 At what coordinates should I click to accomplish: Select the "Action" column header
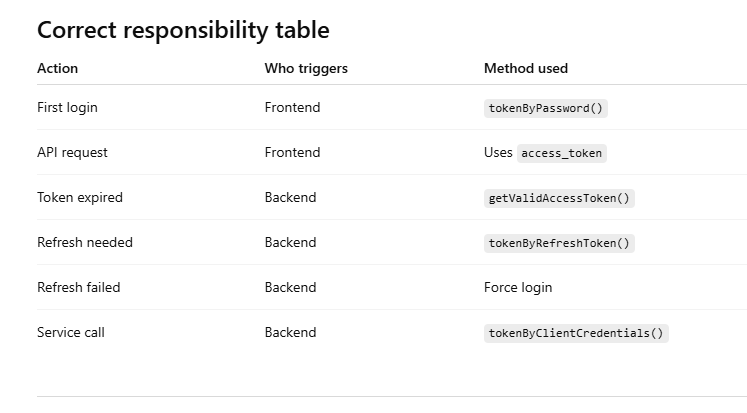click(x=57, y=69)
